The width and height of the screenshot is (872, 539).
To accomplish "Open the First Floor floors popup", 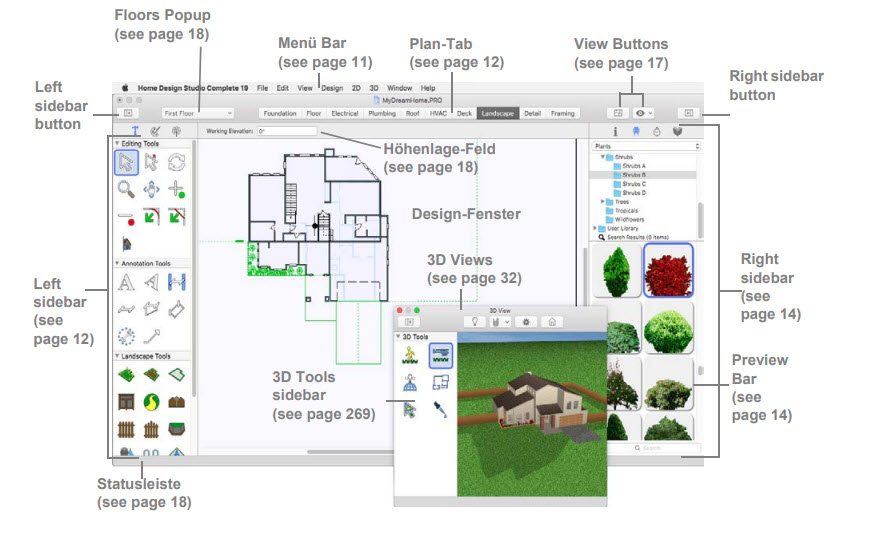I will coord(198,113).
